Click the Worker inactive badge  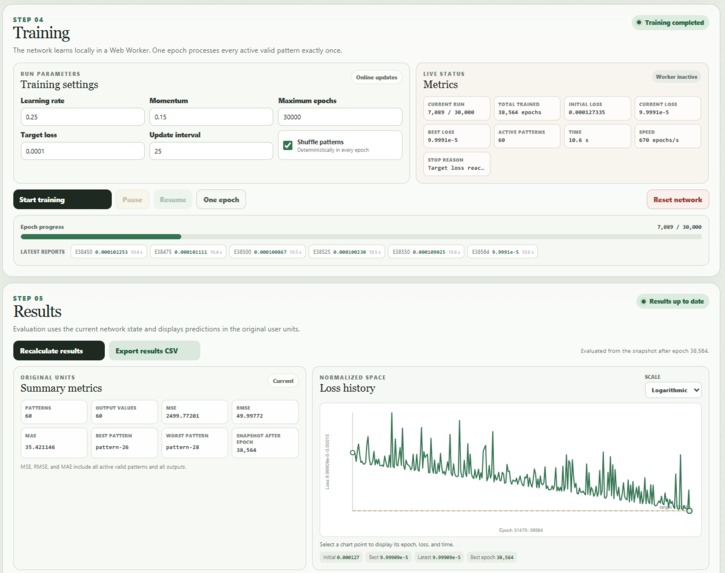(x=676, y=77)
